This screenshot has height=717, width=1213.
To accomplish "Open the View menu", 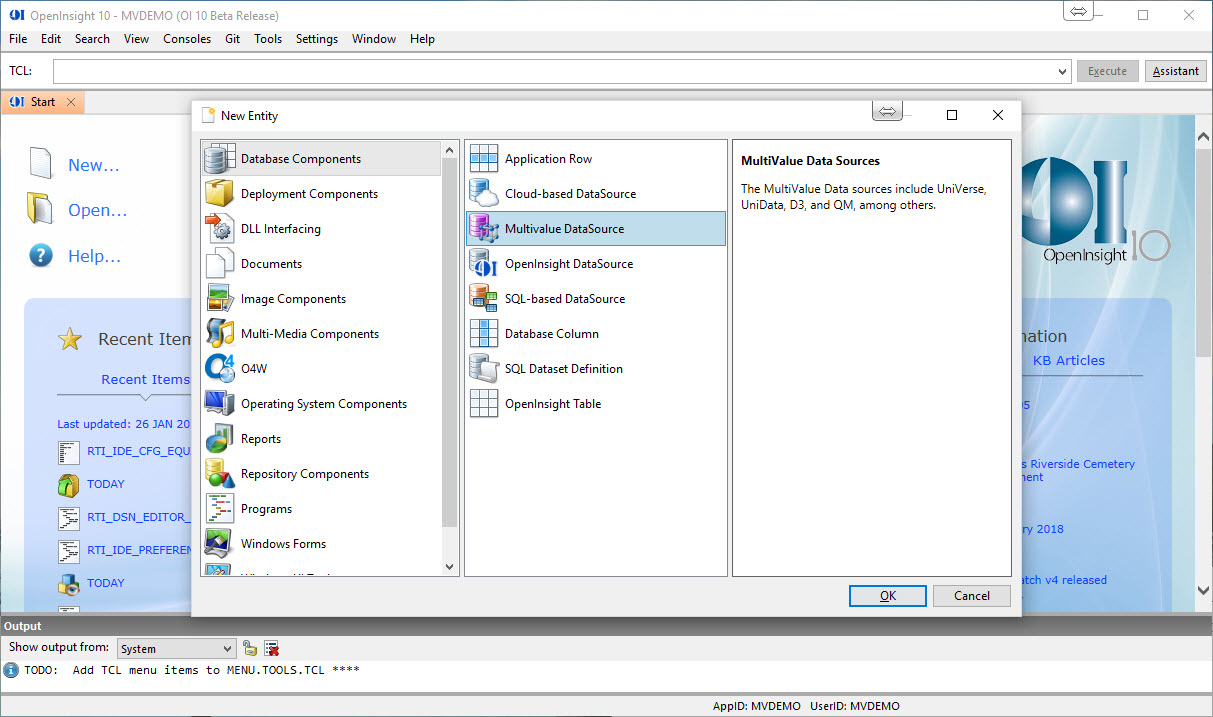I will [x=136, y=39].
